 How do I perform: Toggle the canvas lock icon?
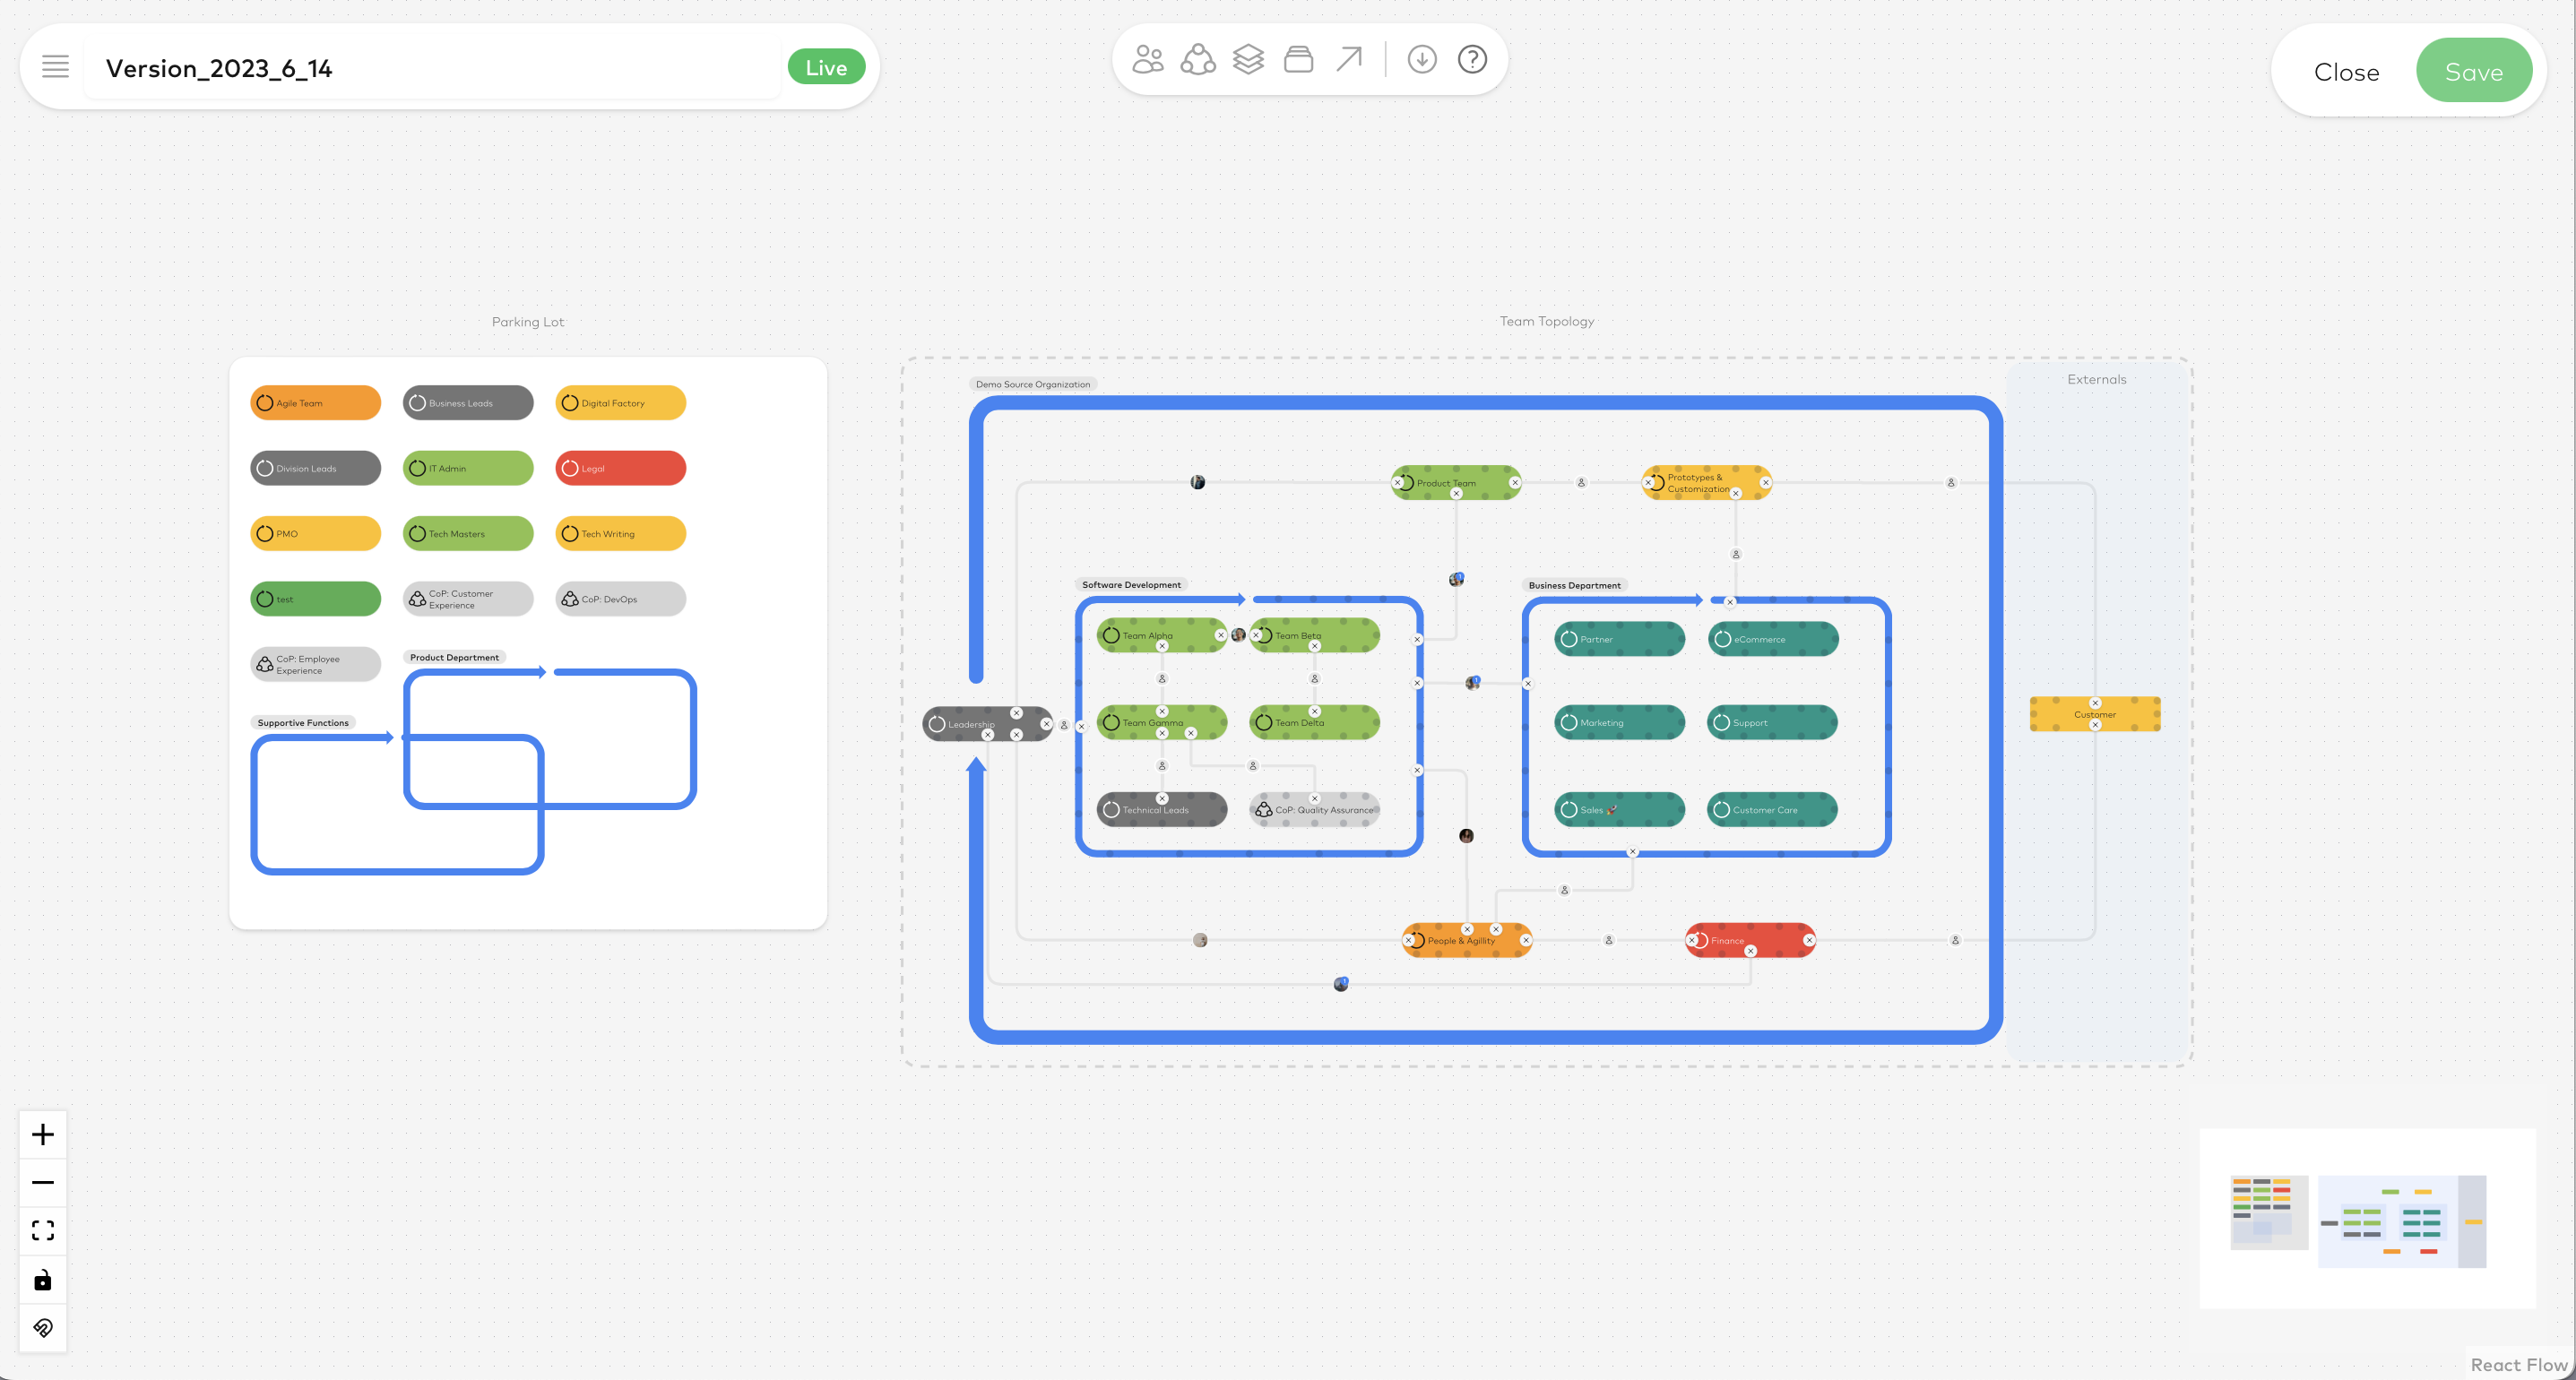pos(43,1279)
